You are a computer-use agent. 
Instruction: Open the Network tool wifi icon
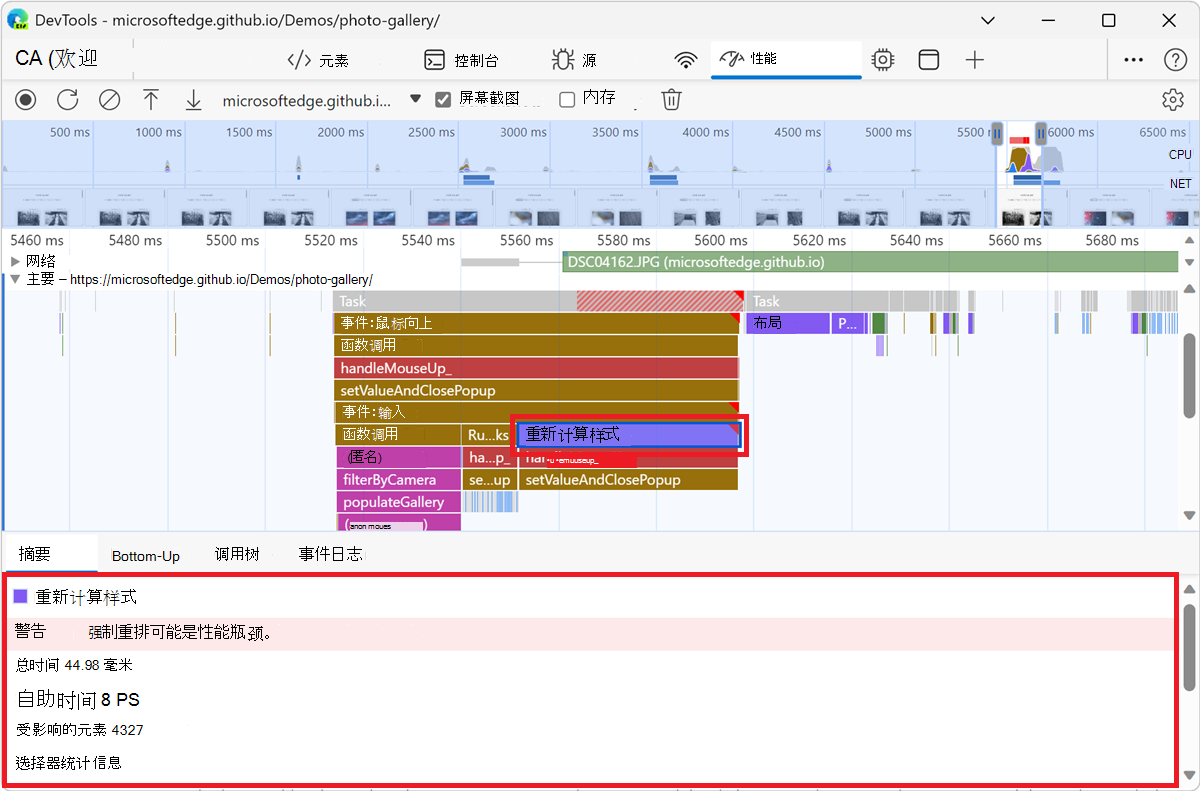point(686,60)
